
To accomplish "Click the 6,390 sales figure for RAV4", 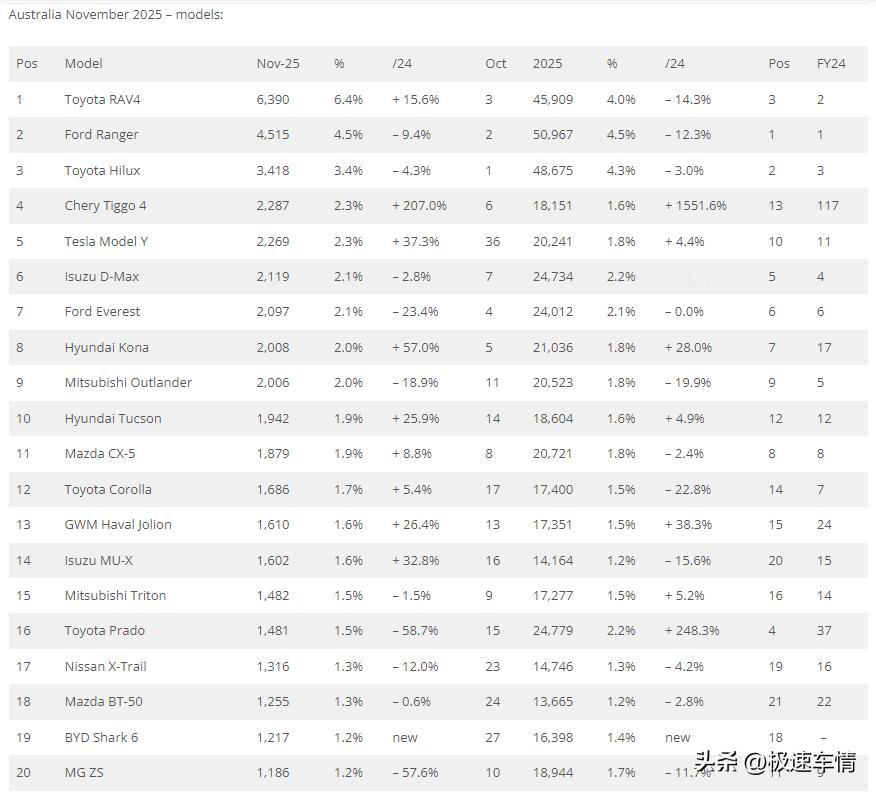I will (273, 99).
